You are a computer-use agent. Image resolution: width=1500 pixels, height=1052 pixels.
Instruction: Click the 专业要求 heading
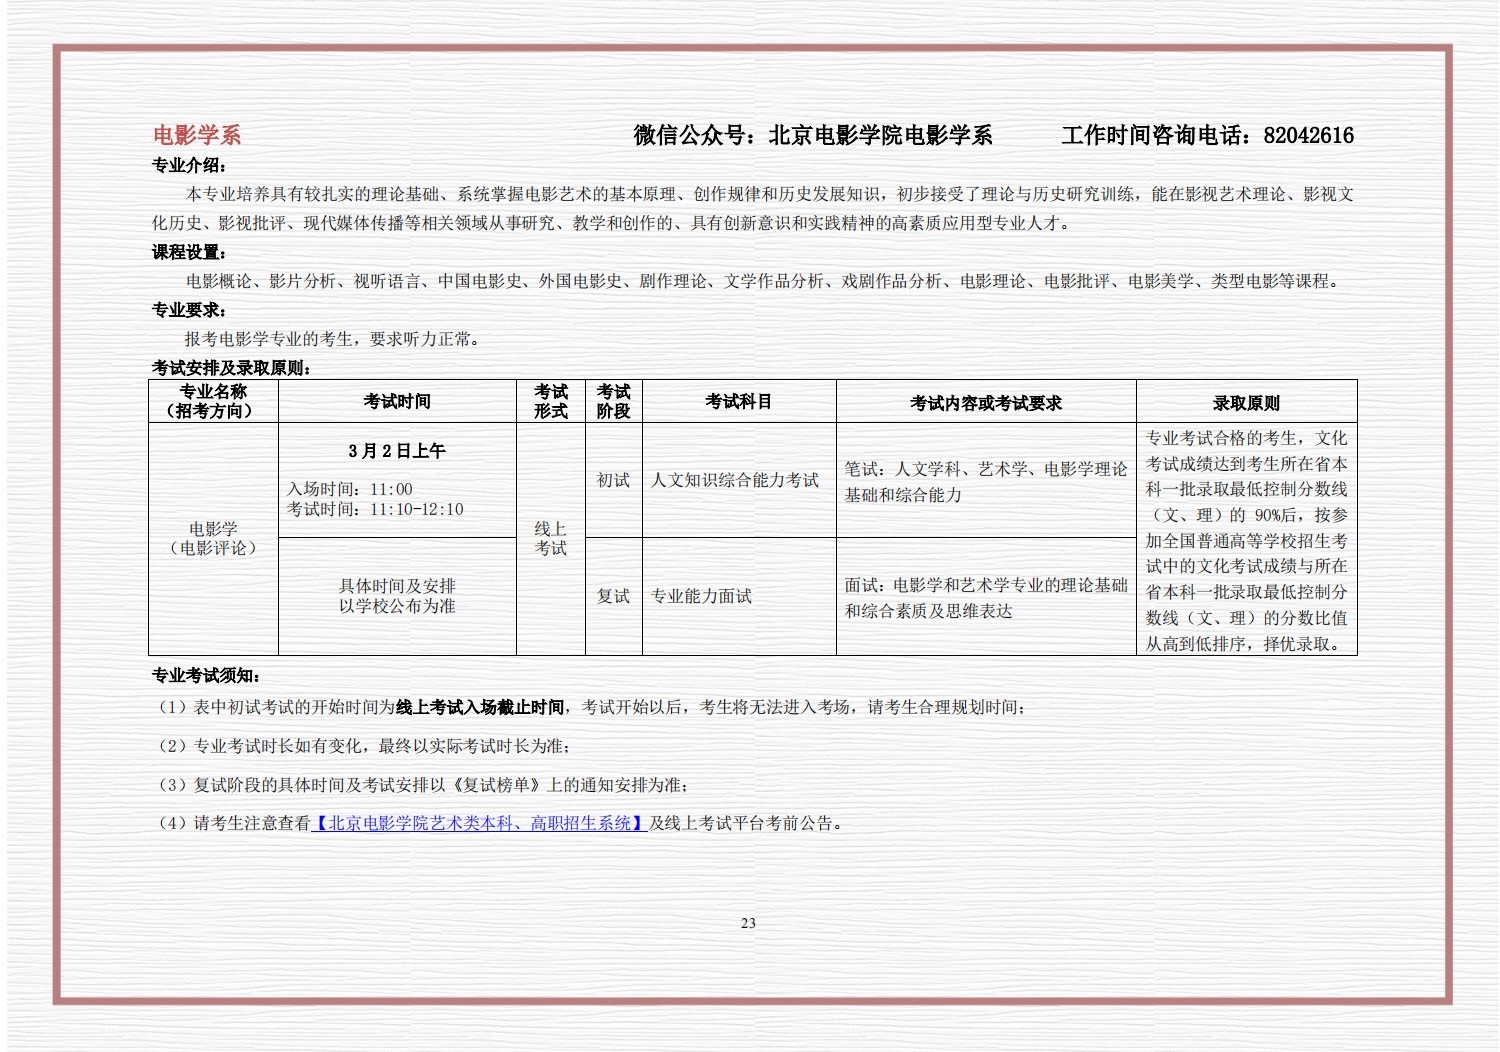coord(189,310)
